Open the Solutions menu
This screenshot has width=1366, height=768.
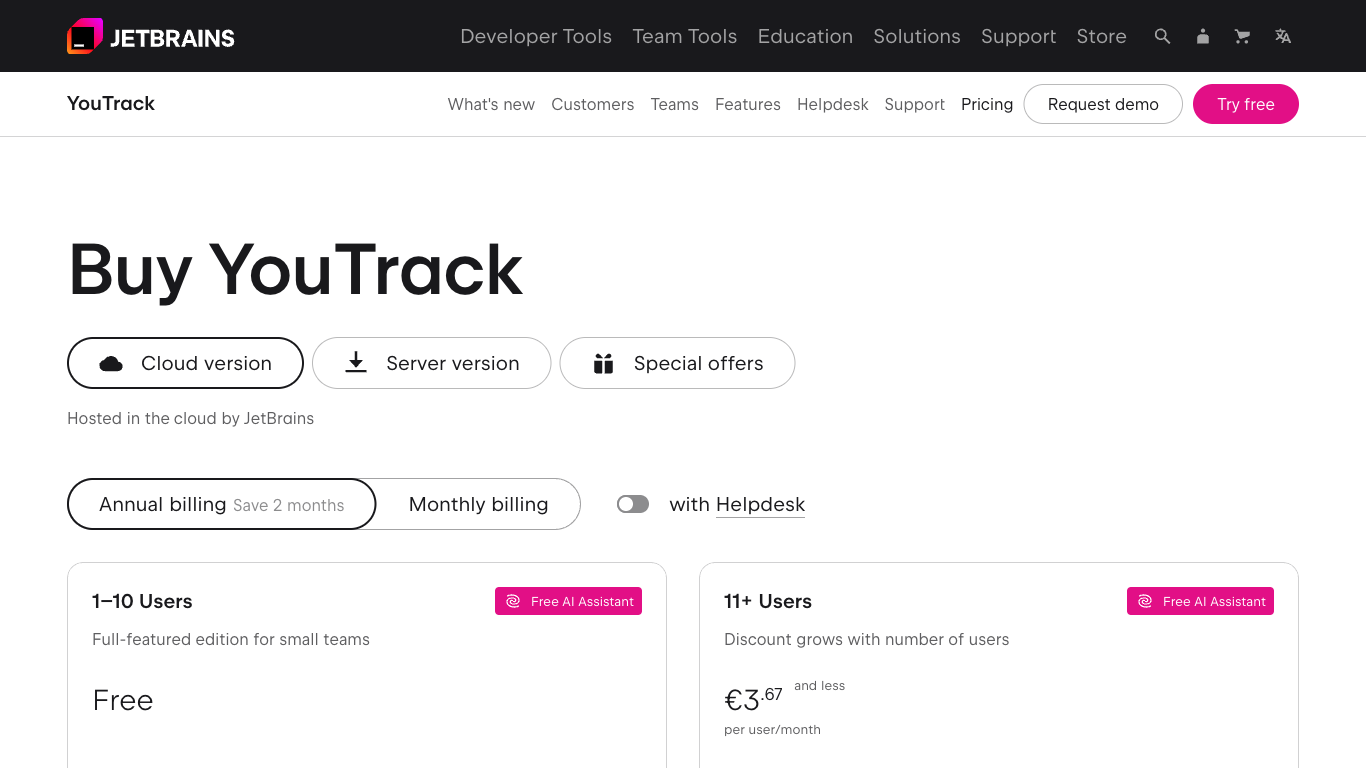coord(917,36)
